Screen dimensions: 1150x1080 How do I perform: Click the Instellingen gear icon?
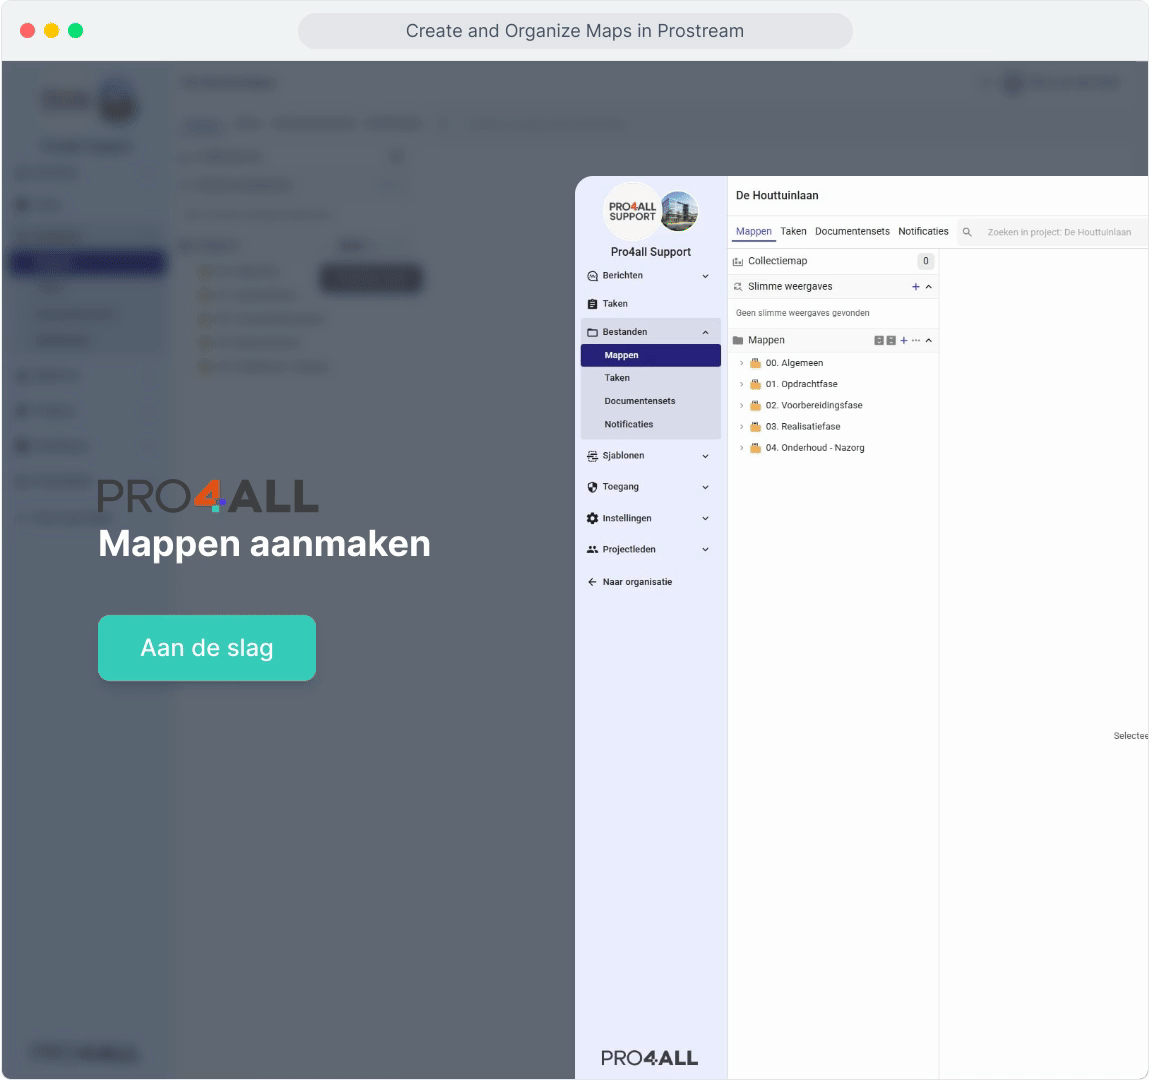coord(593,518)
